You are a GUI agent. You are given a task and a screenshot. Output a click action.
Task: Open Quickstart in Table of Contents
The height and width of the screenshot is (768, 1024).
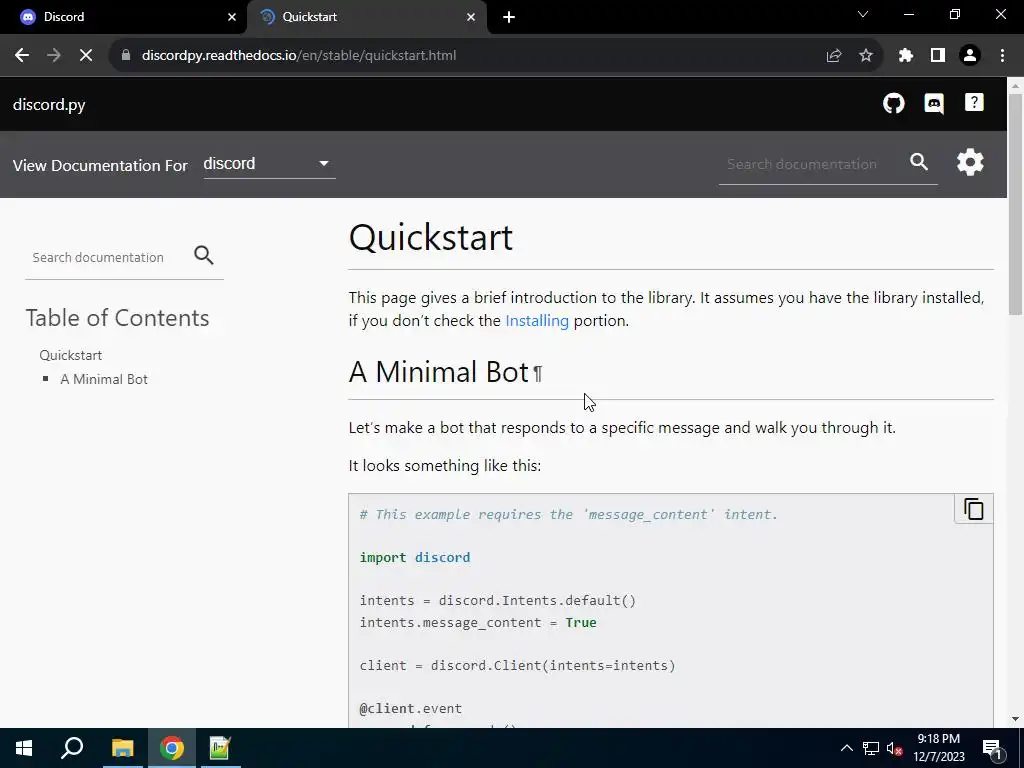tap(71, 355)
